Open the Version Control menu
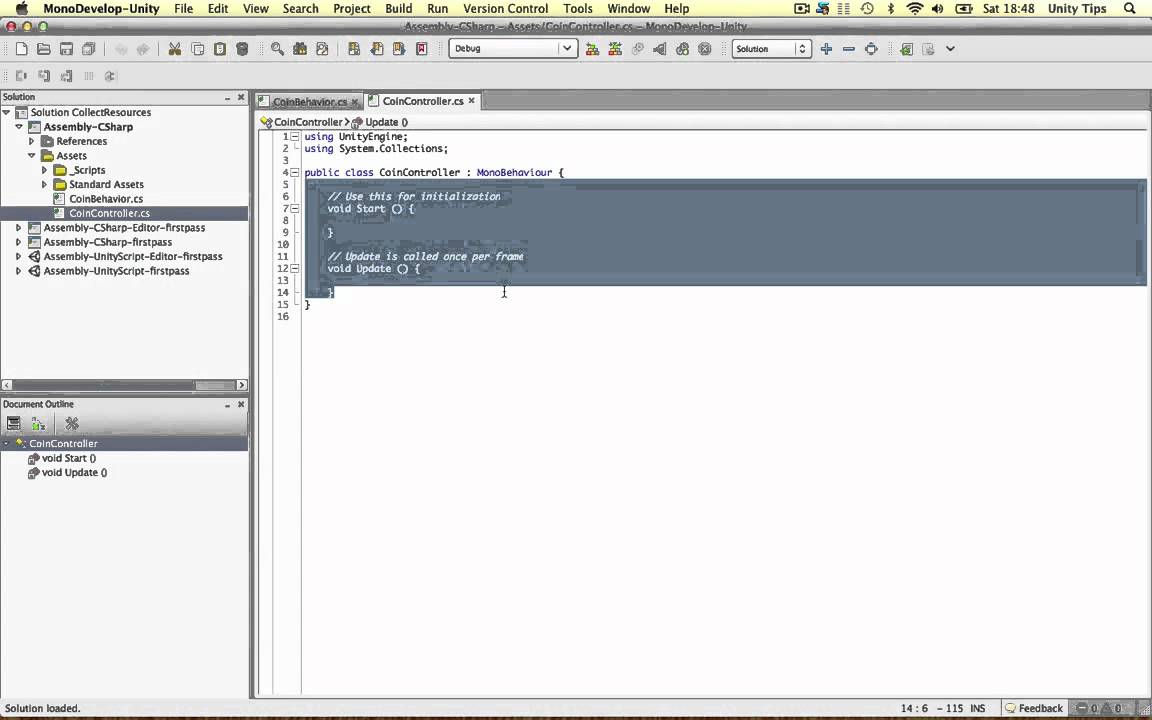 coord(505,9)
